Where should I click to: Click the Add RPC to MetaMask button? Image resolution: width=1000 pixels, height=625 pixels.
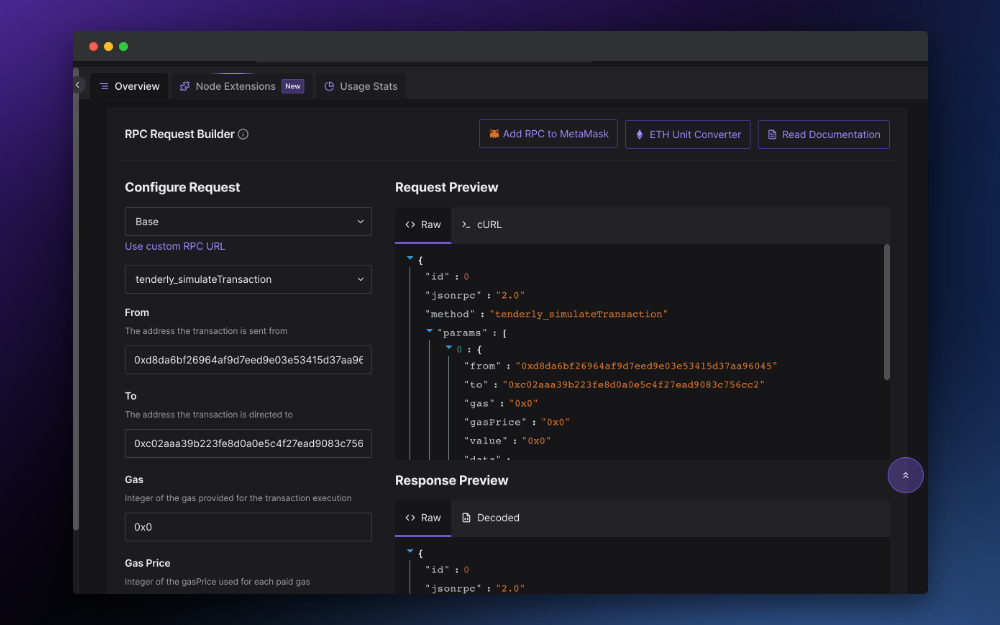(547, 134)
